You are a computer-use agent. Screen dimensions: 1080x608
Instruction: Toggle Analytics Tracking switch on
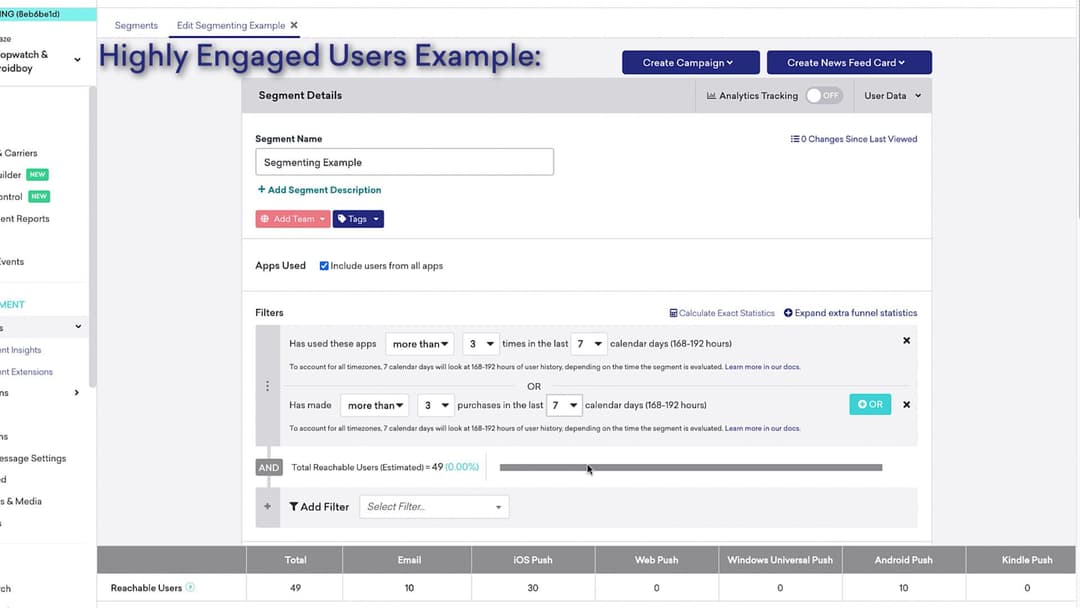coord(824,96)
